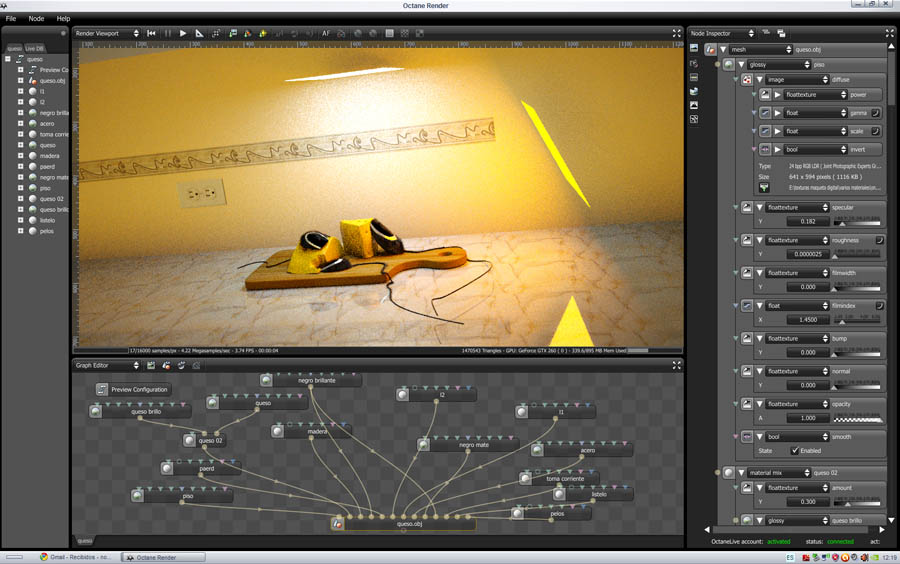Click the second icon in Graph Editor toolbar
The image size is (900, 564).
tap(166, 365)
